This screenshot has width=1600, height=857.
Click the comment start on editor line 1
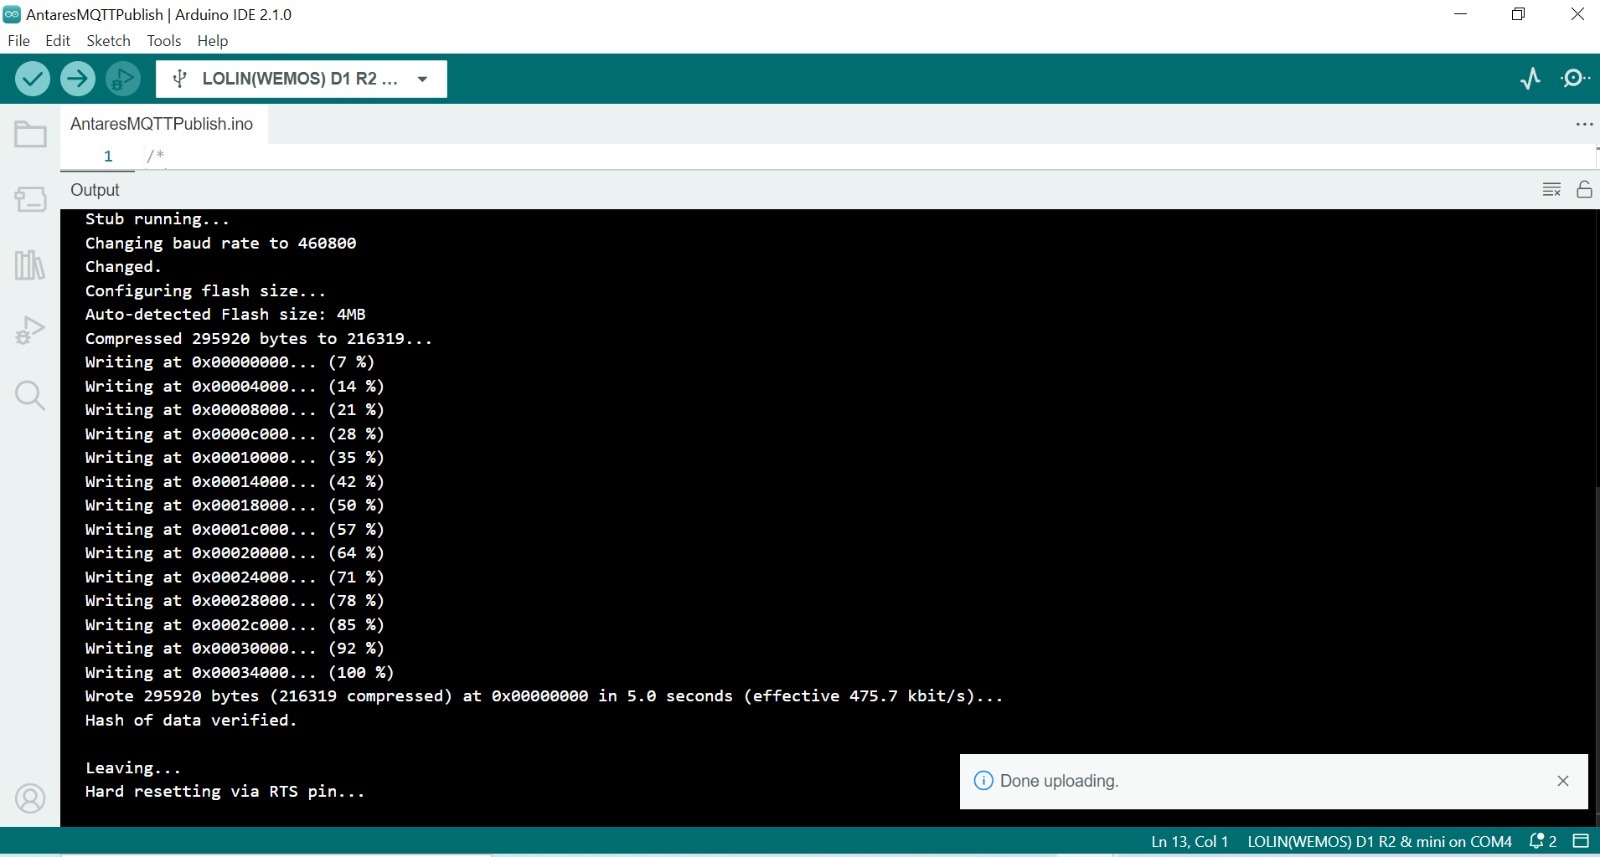155,156
